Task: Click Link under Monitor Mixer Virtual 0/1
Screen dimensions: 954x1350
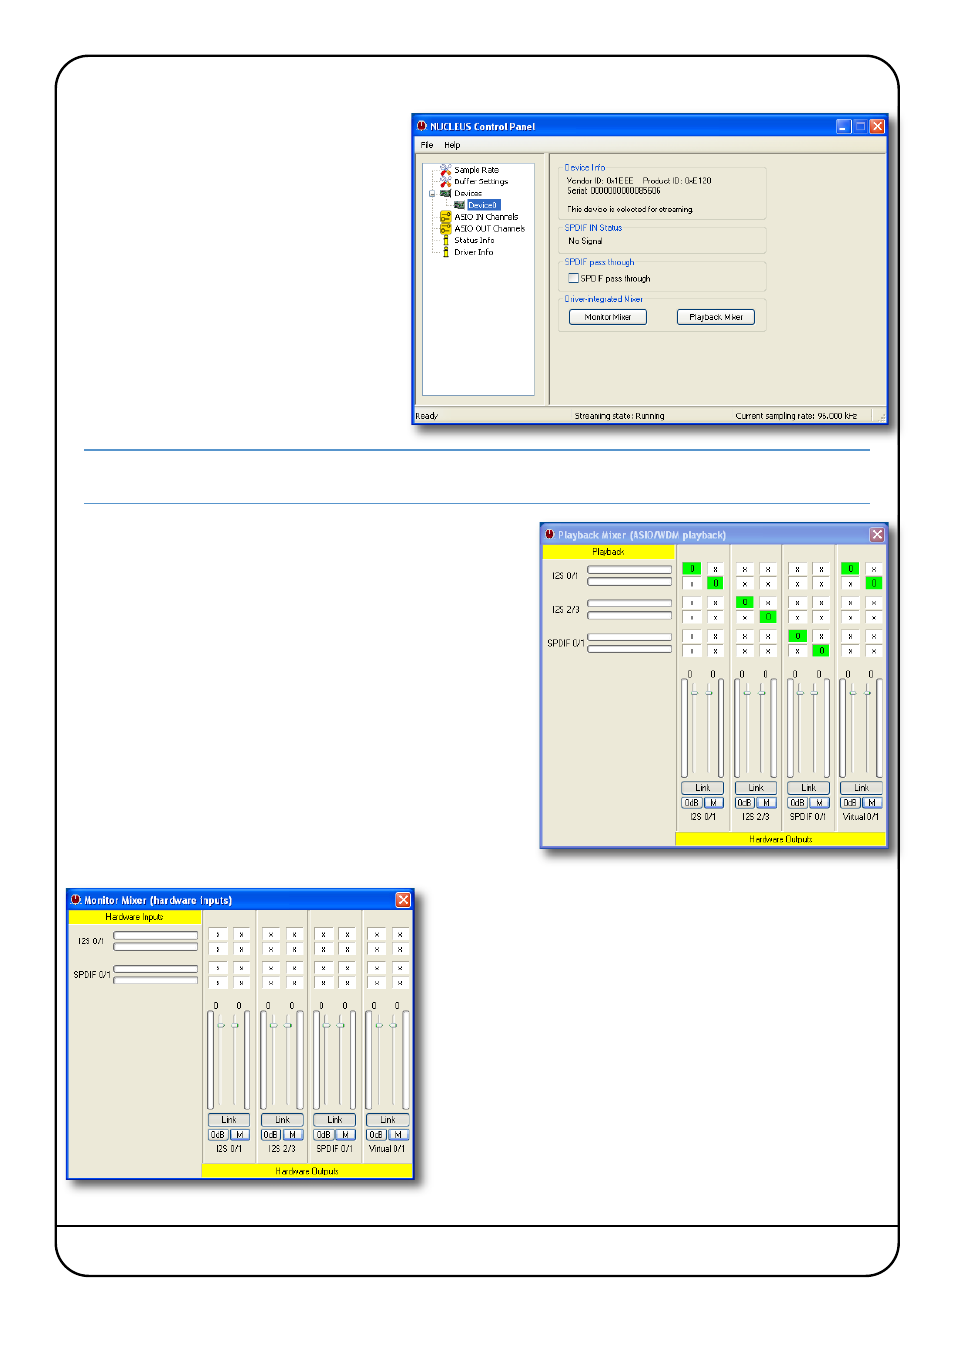Action: click(388, 1120)
